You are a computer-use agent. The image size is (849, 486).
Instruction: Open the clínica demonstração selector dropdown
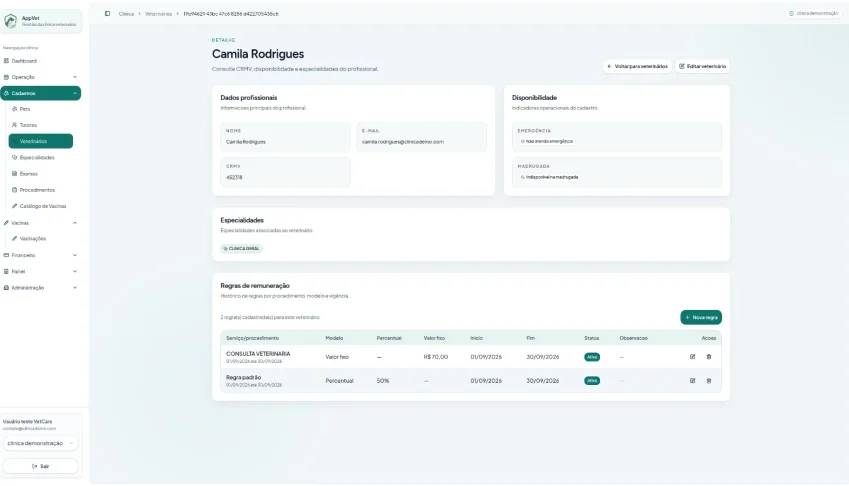tap(41, 443)
